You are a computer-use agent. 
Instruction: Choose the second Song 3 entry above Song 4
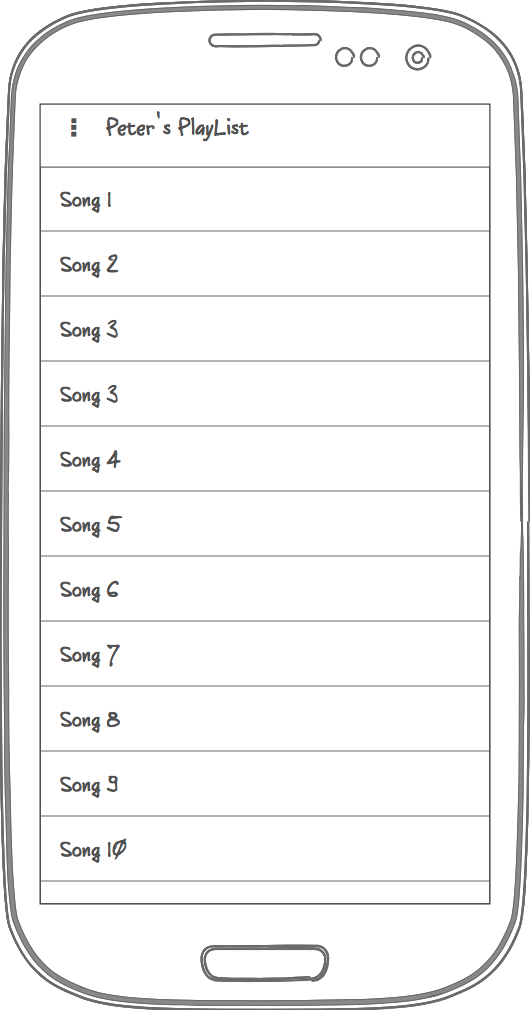click(x=265, y=394)
